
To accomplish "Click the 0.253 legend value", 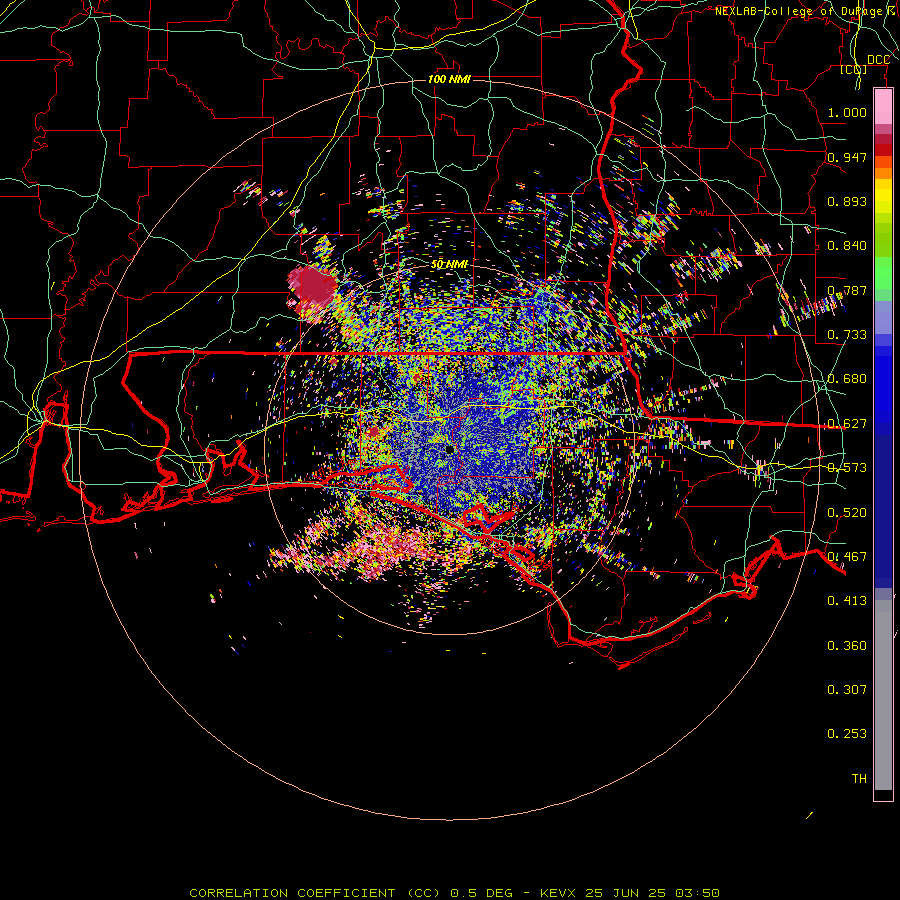I will point(847,734).
